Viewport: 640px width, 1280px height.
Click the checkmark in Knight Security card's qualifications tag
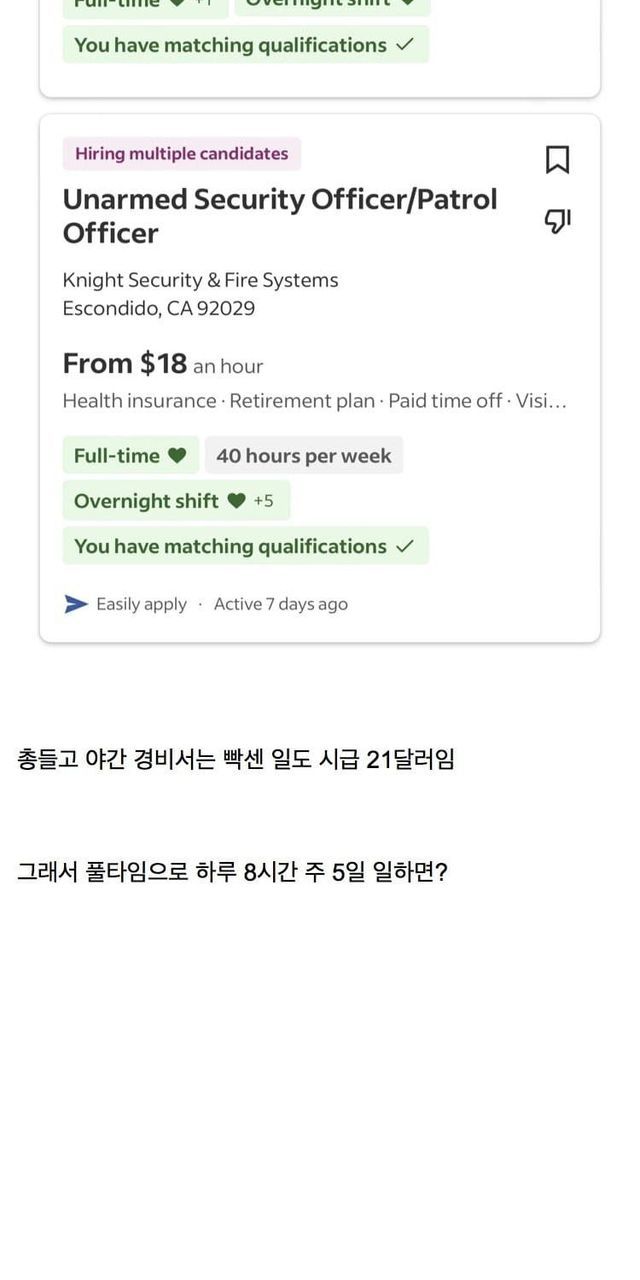tap(405, 546)
